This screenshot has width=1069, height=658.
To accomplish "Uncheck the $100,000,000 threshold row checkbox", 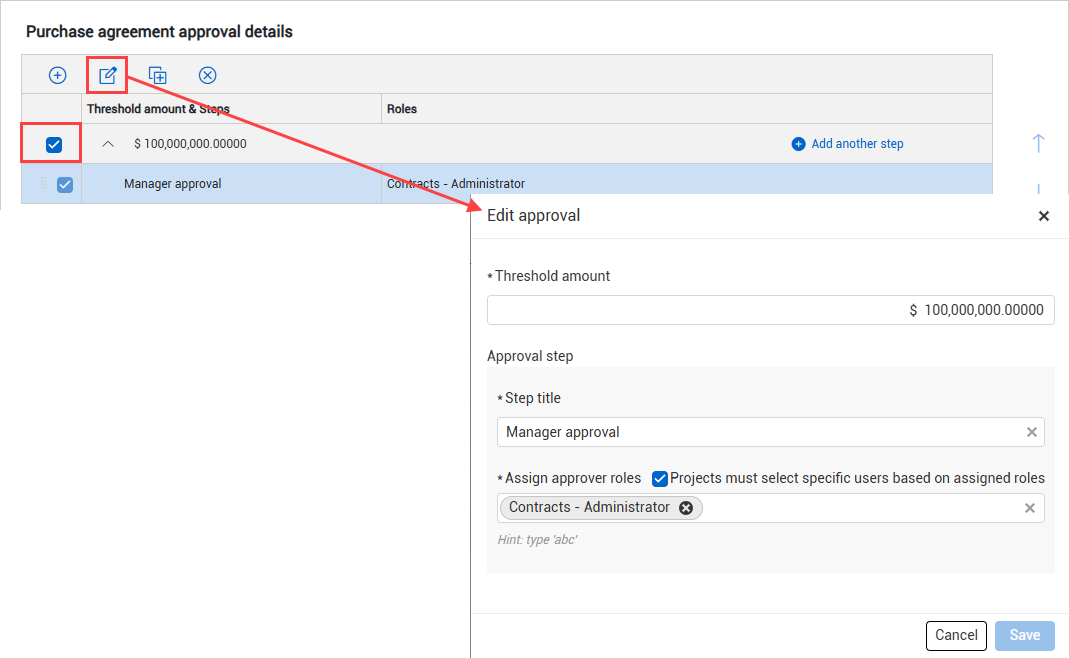I will [54, 145].
